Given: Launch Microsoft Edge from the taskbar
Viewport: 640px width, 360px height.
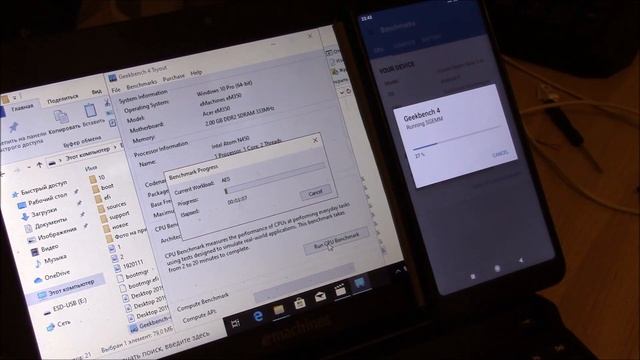Looking at the screenshot, I should [258, 316].
